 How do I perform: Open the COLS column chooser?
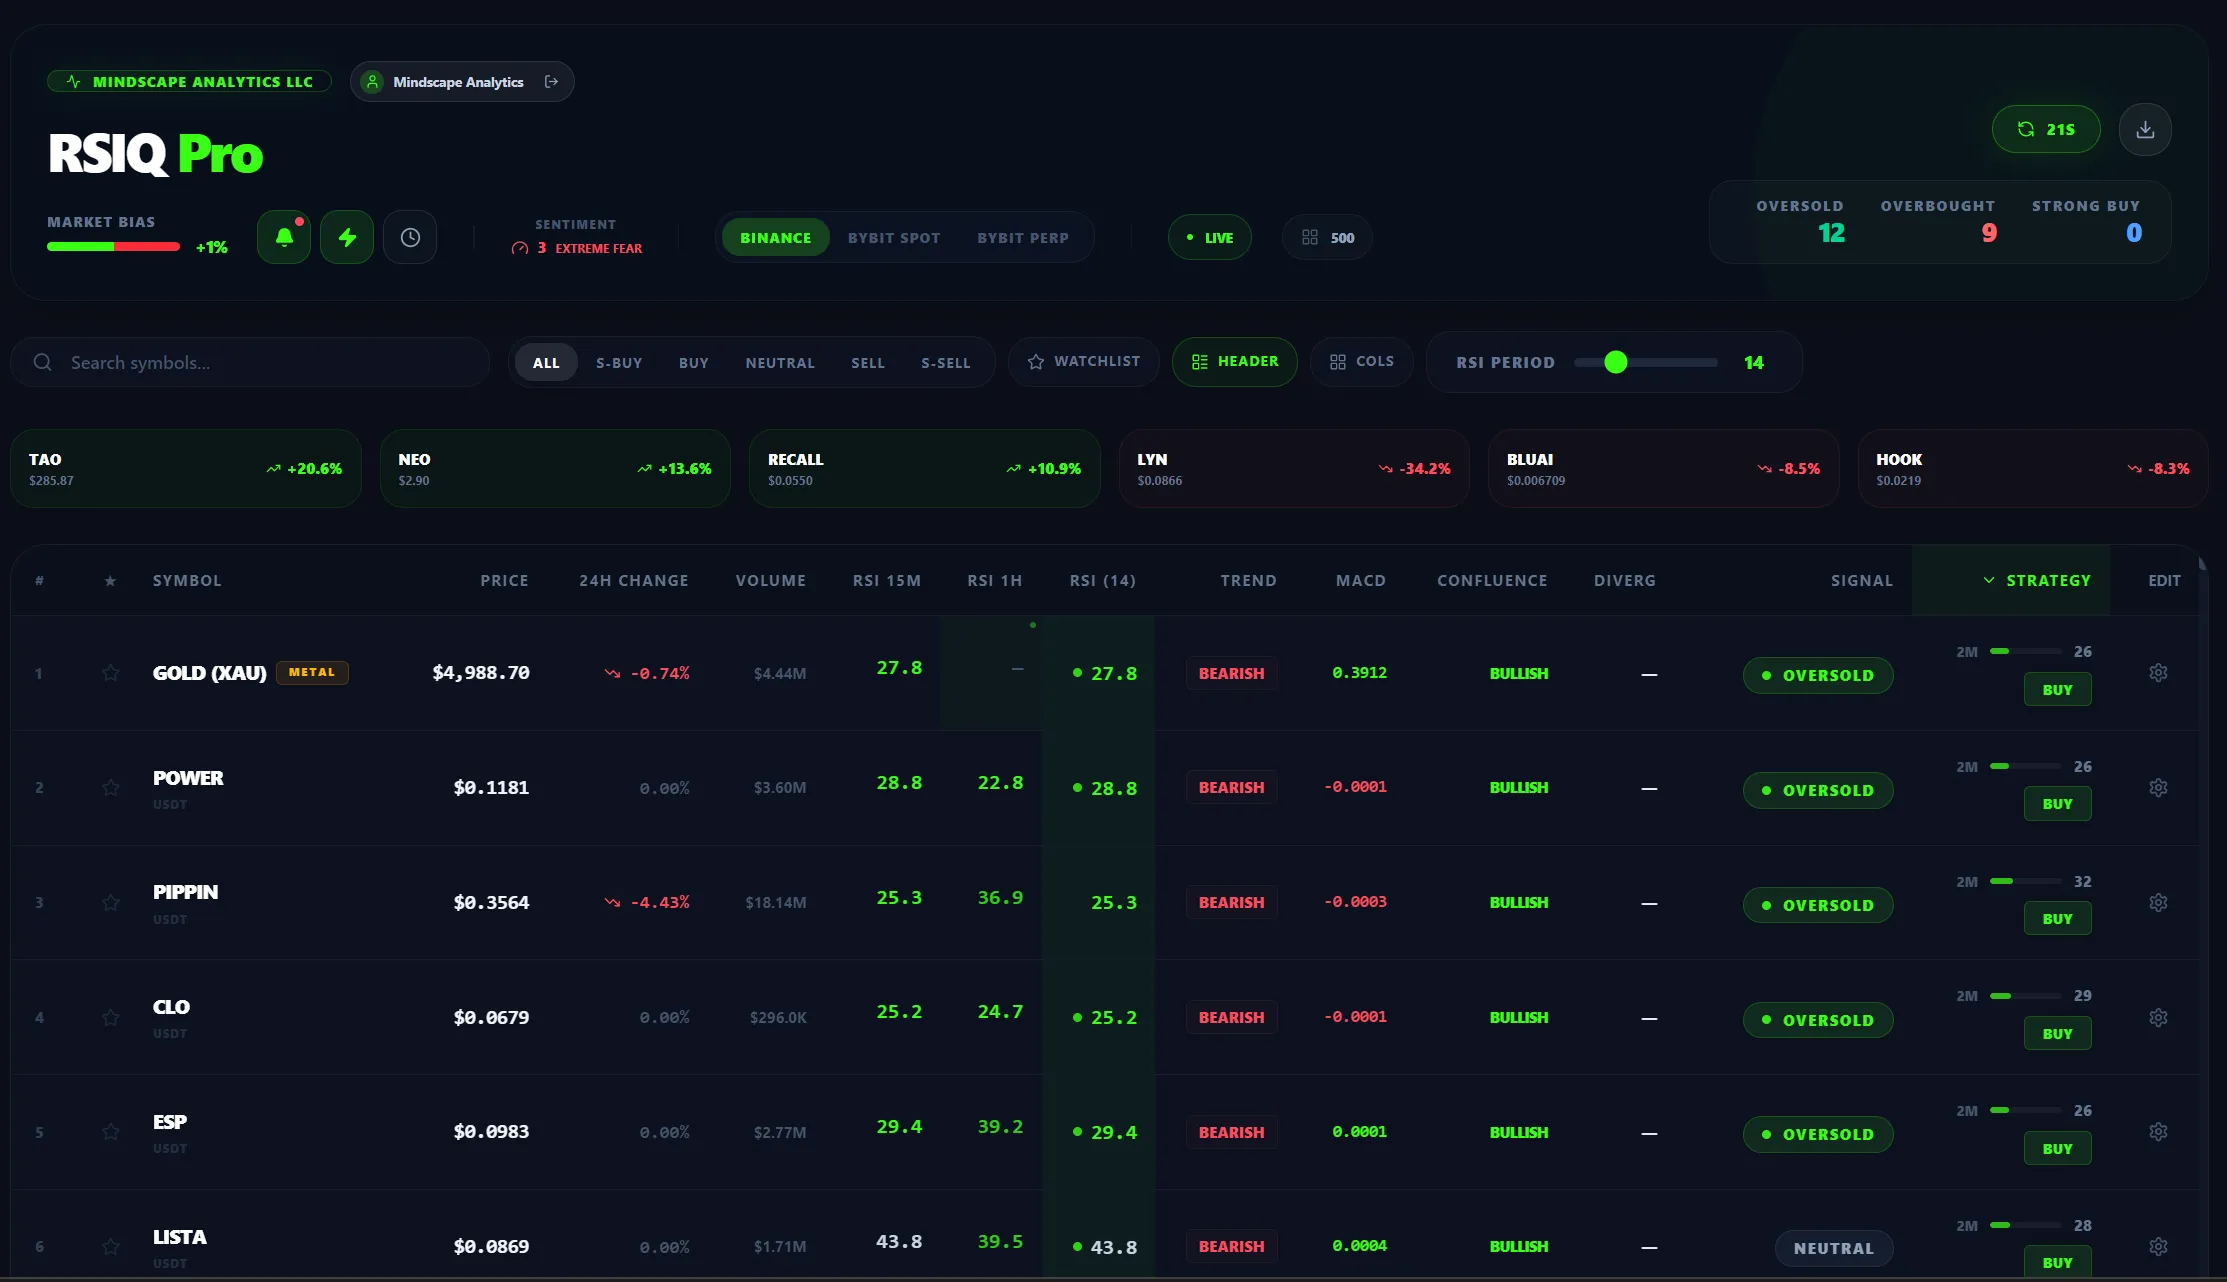pos(1362,362)
